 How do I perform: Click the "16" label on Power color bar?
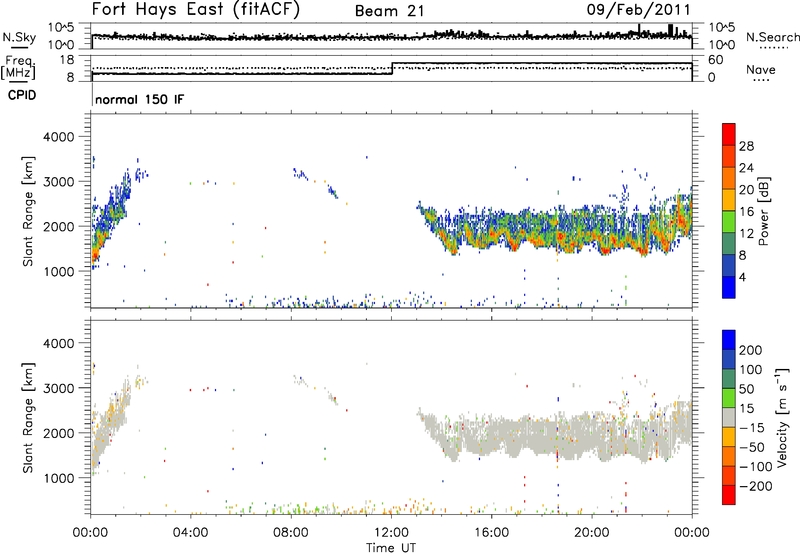click(746, 212)
